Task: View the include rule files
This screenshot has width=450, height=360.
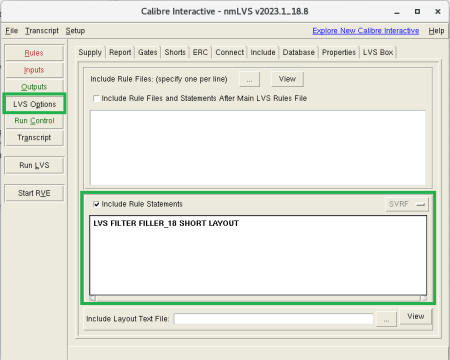Action: (x=287, y=79)
